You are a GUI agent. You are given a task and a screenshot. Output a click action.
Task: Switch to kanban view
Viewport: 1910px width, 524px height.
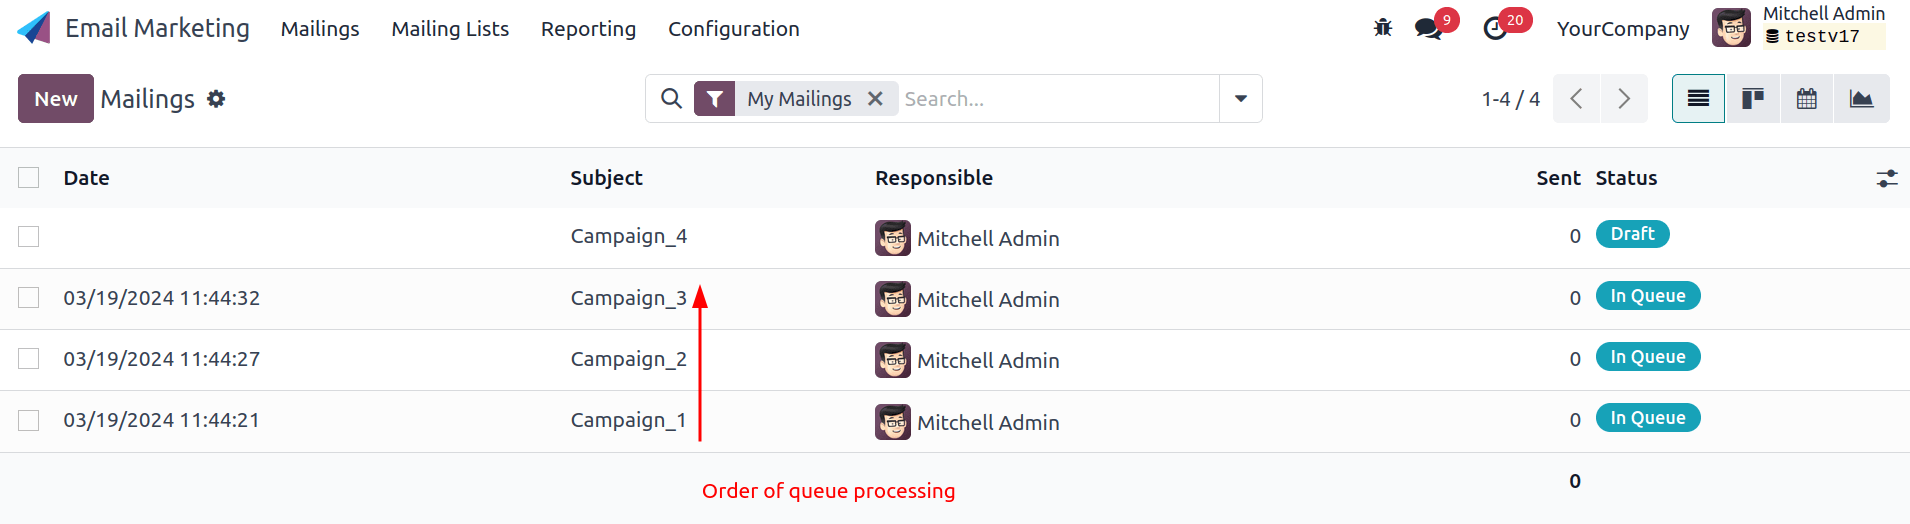click(1752, 99)
